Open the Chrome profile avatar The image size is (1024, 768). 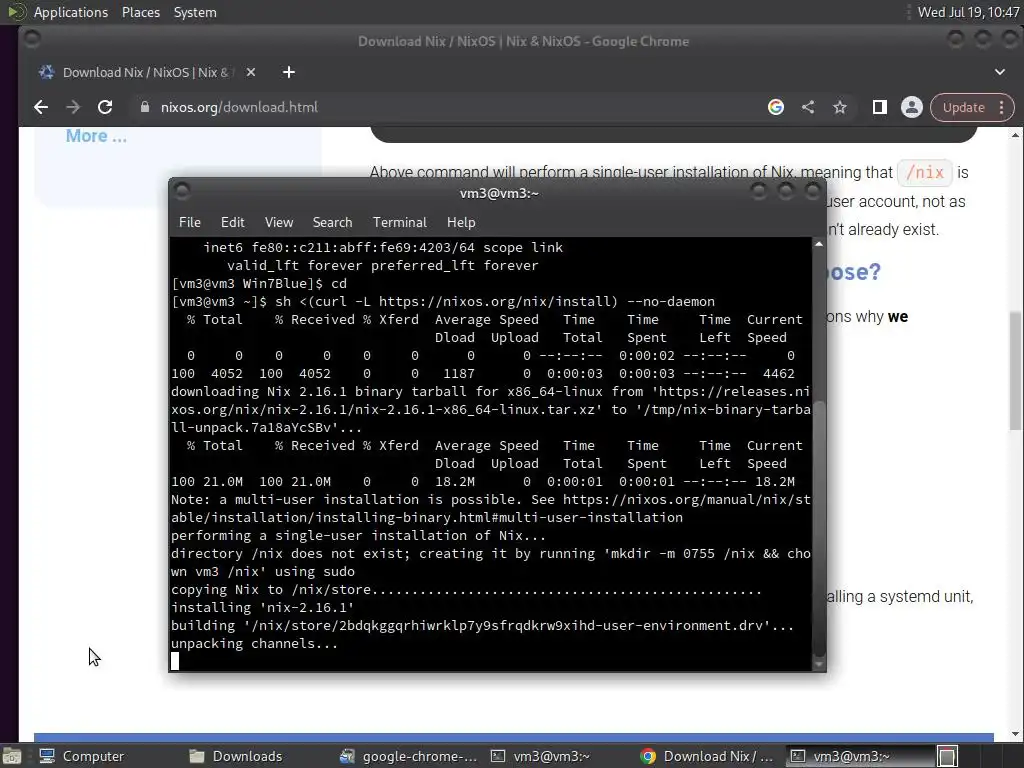click(912, 107)
